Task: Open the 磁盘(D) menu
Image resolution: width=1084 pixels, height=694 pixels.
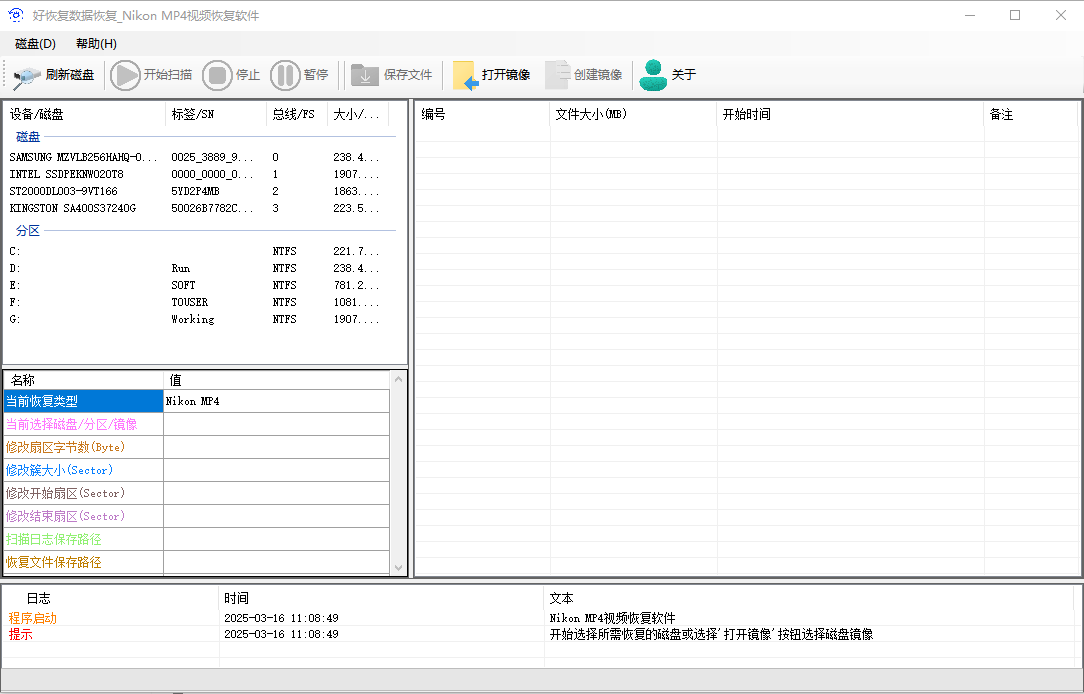Action: click(35, 44)
